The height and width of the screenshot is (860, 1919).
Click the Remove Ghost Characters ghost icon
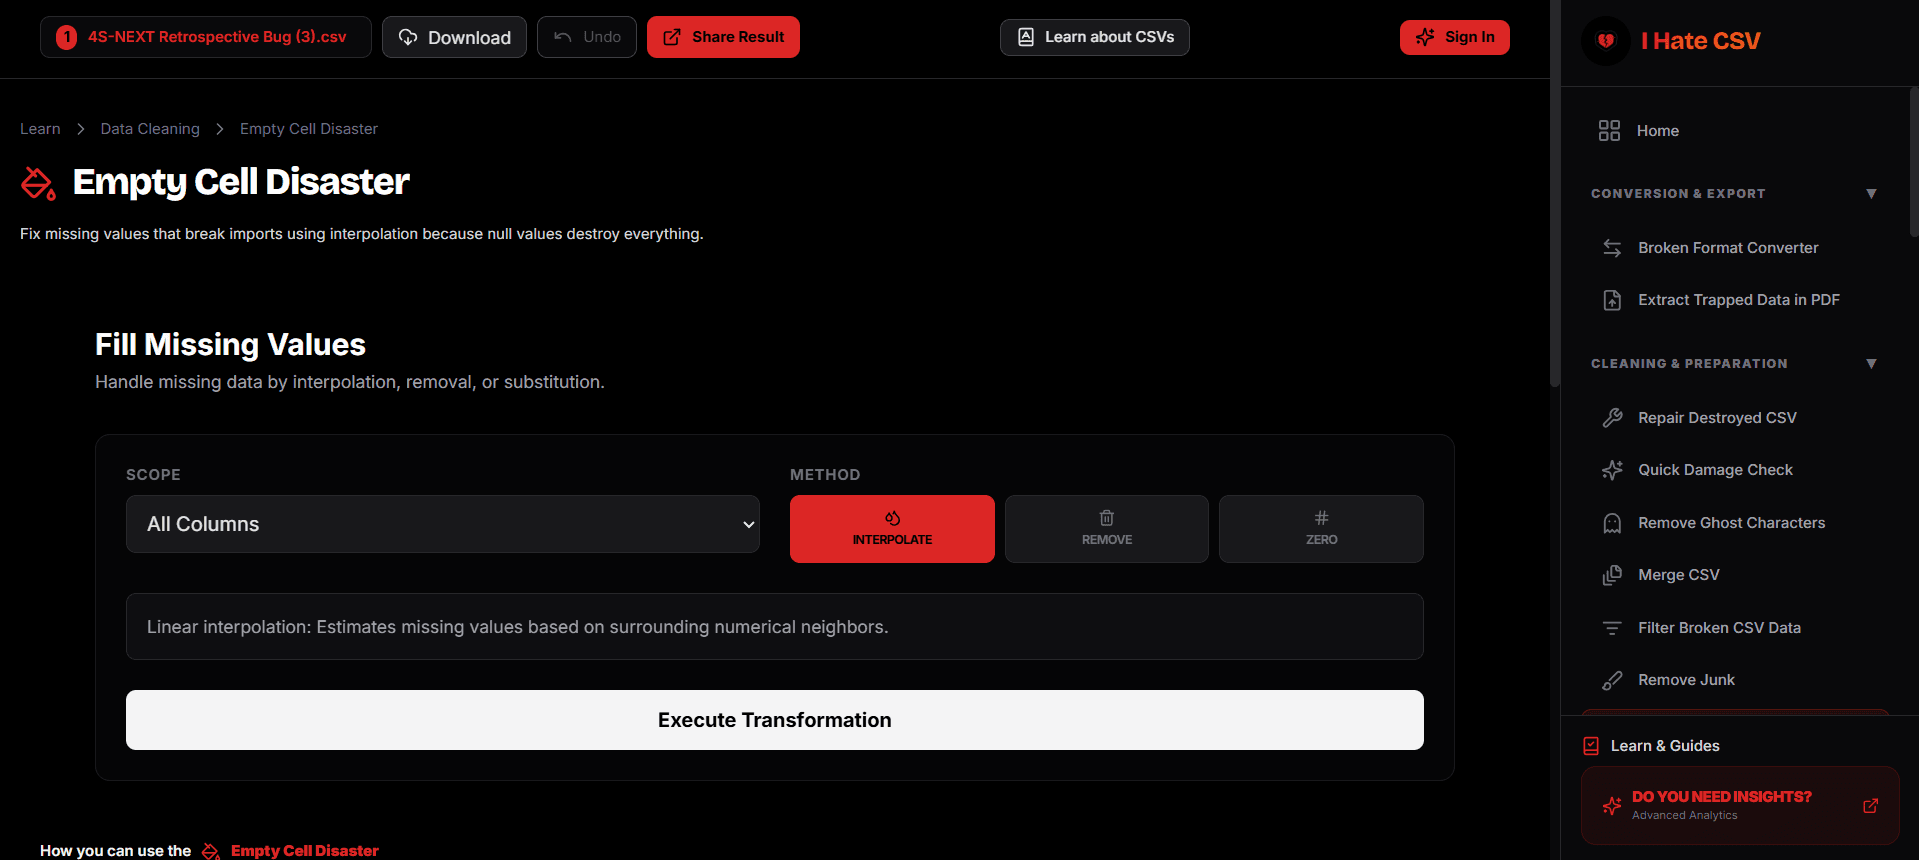1612,523
